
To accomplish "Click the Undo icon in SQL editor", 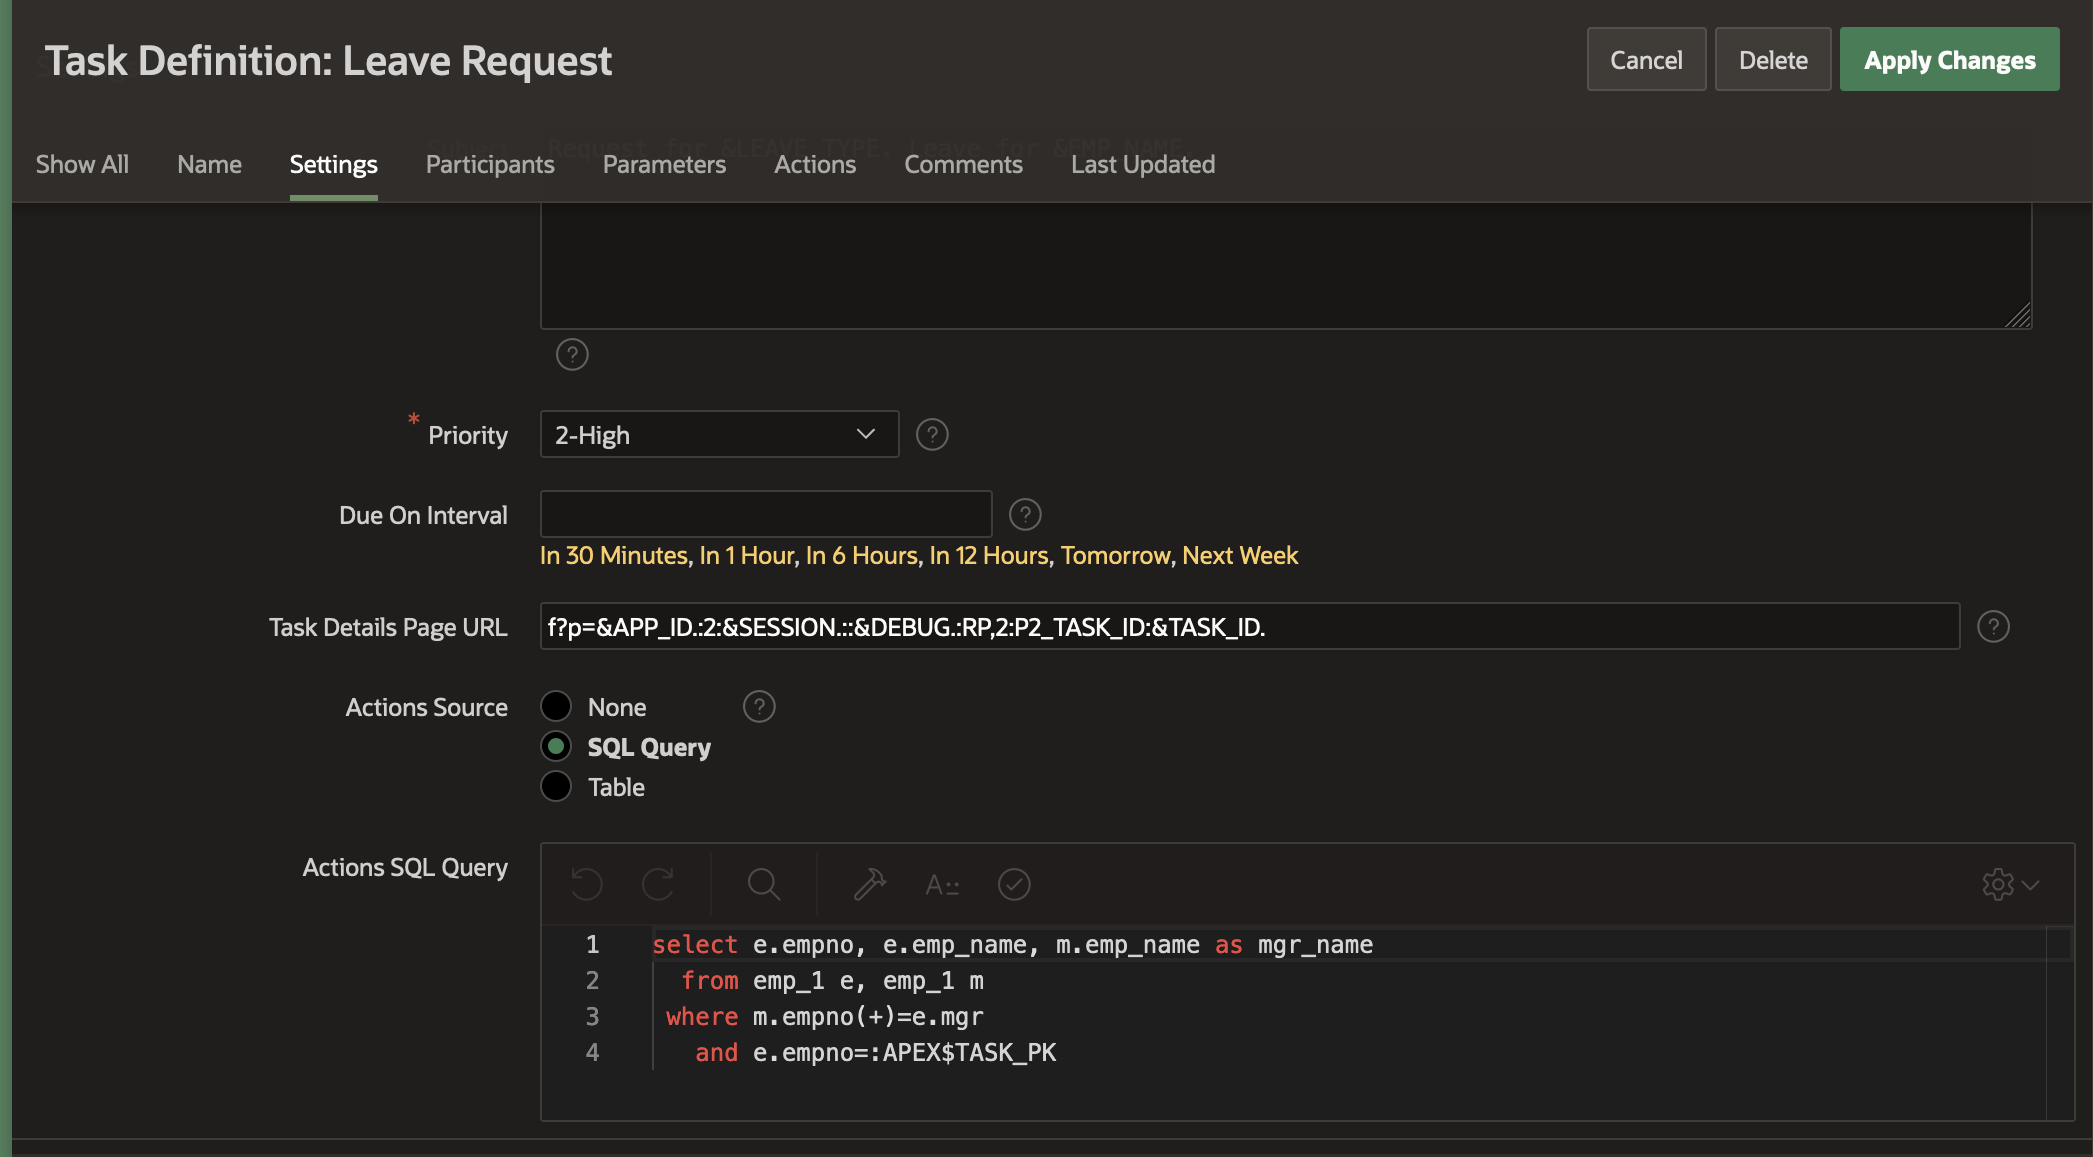I will (587, 884).
